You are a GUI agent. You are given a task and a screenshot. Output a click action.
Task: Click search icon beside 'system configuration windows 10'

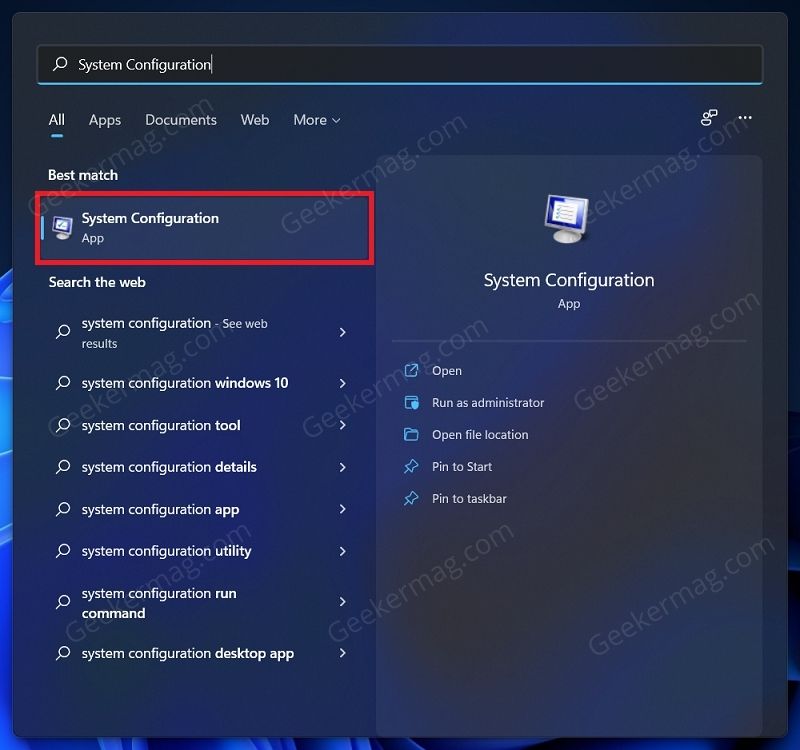pos(63,383)
